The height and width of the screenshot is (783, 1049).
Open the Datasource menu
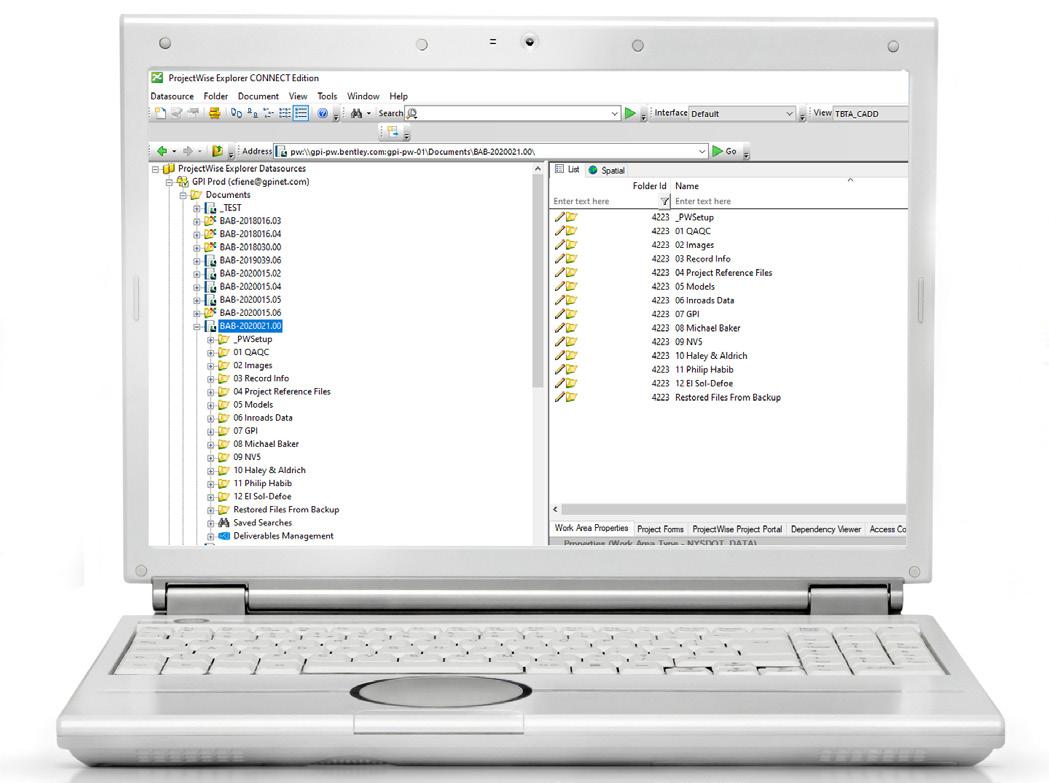(x=172, y=96)
